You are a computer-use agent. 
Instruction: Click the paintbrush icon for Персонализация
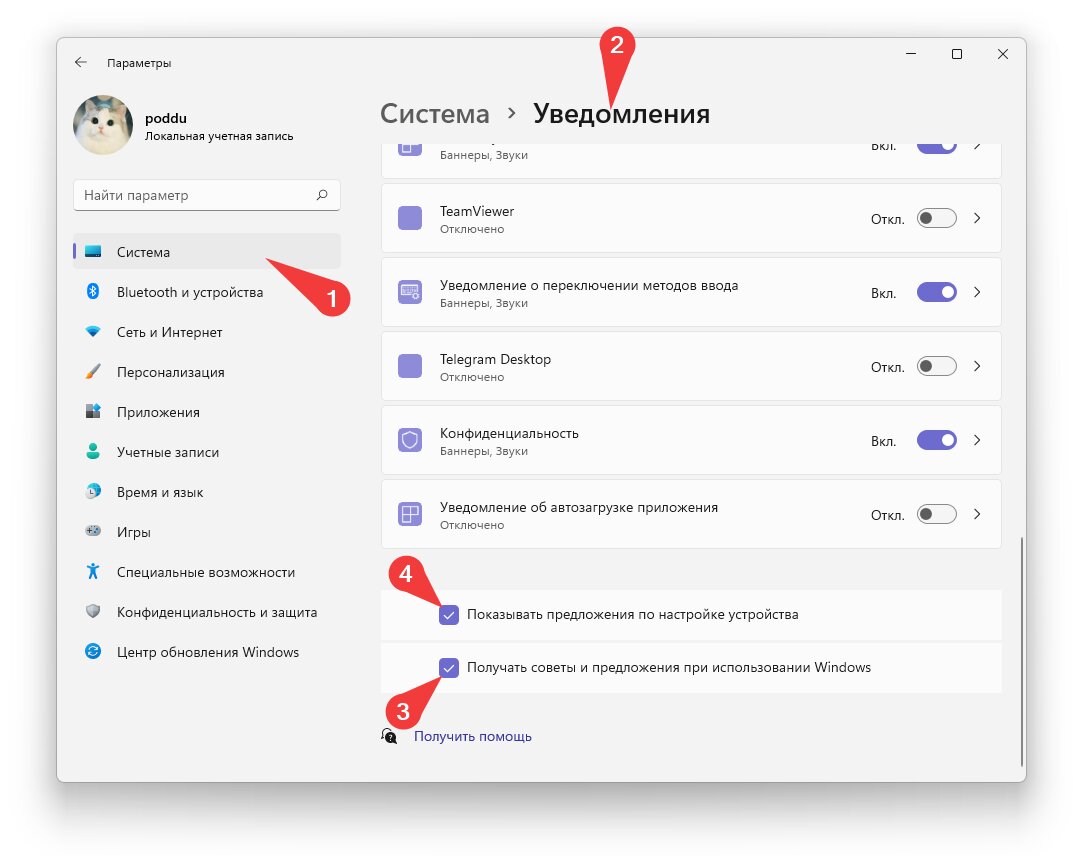pyautogui.click(x=93, y=371)
